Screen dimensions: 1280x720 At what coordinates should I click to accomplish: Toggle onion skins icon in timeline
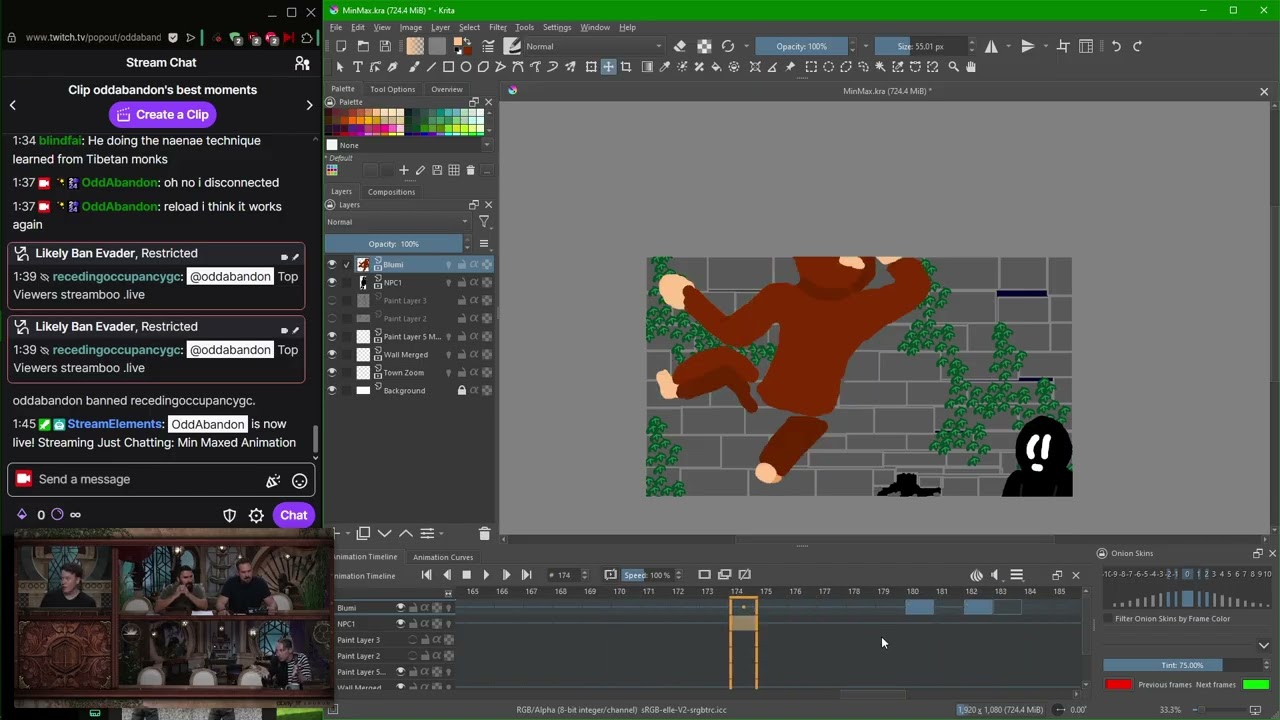976,575
